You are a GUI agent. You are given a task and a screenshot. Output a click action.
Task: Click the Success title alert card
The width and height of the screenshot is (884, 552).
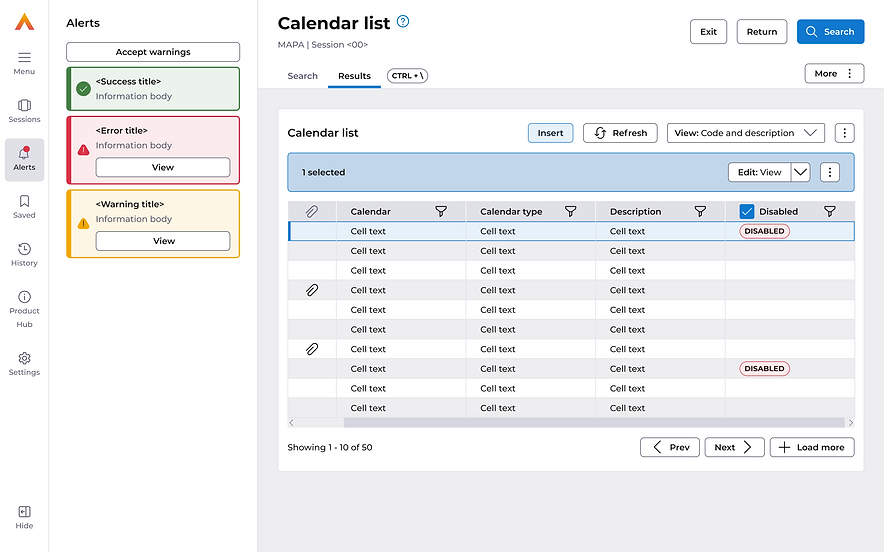coord(153,89)
